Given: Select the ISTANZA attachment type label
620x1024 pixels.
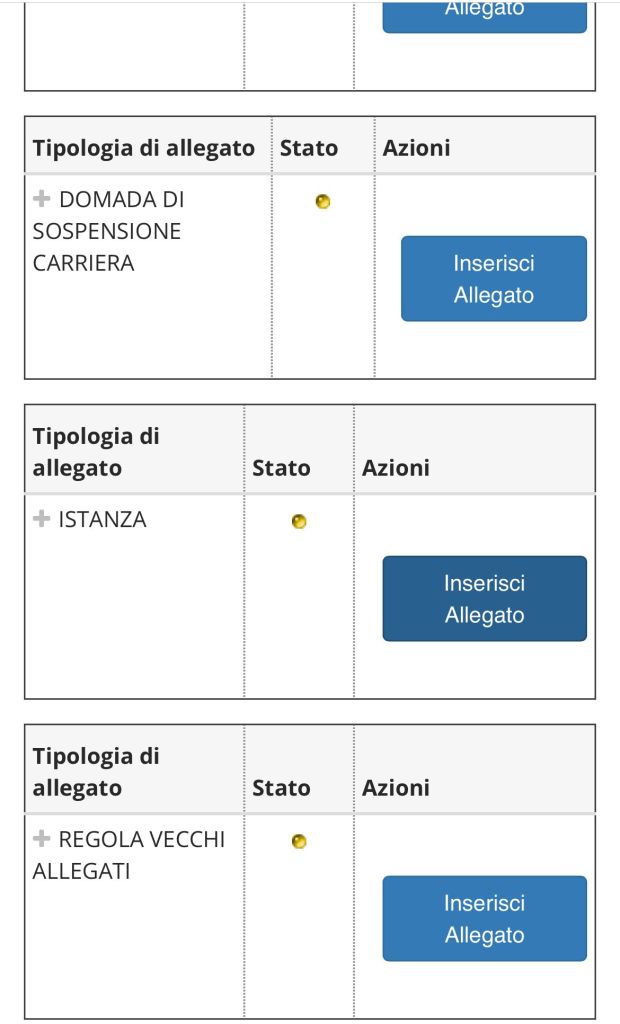Looking at the screenshot, I should [x=102, y=519].
